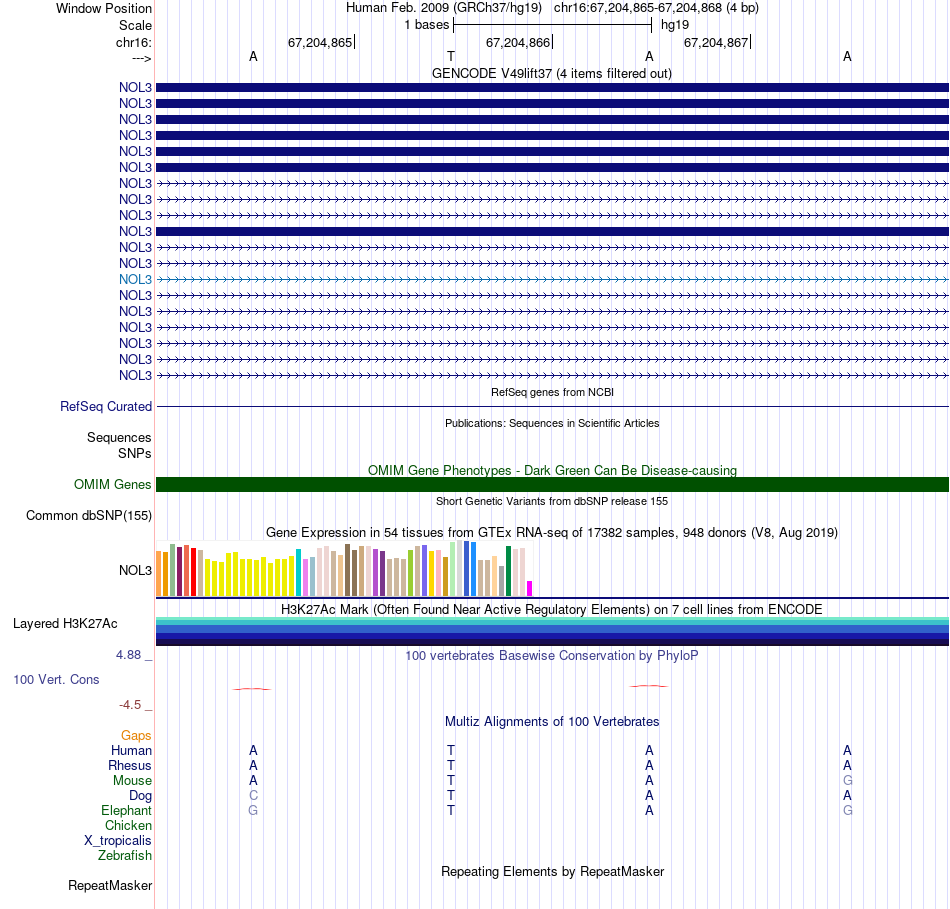Click the RefSeq Curated track label

coord(106,407)
